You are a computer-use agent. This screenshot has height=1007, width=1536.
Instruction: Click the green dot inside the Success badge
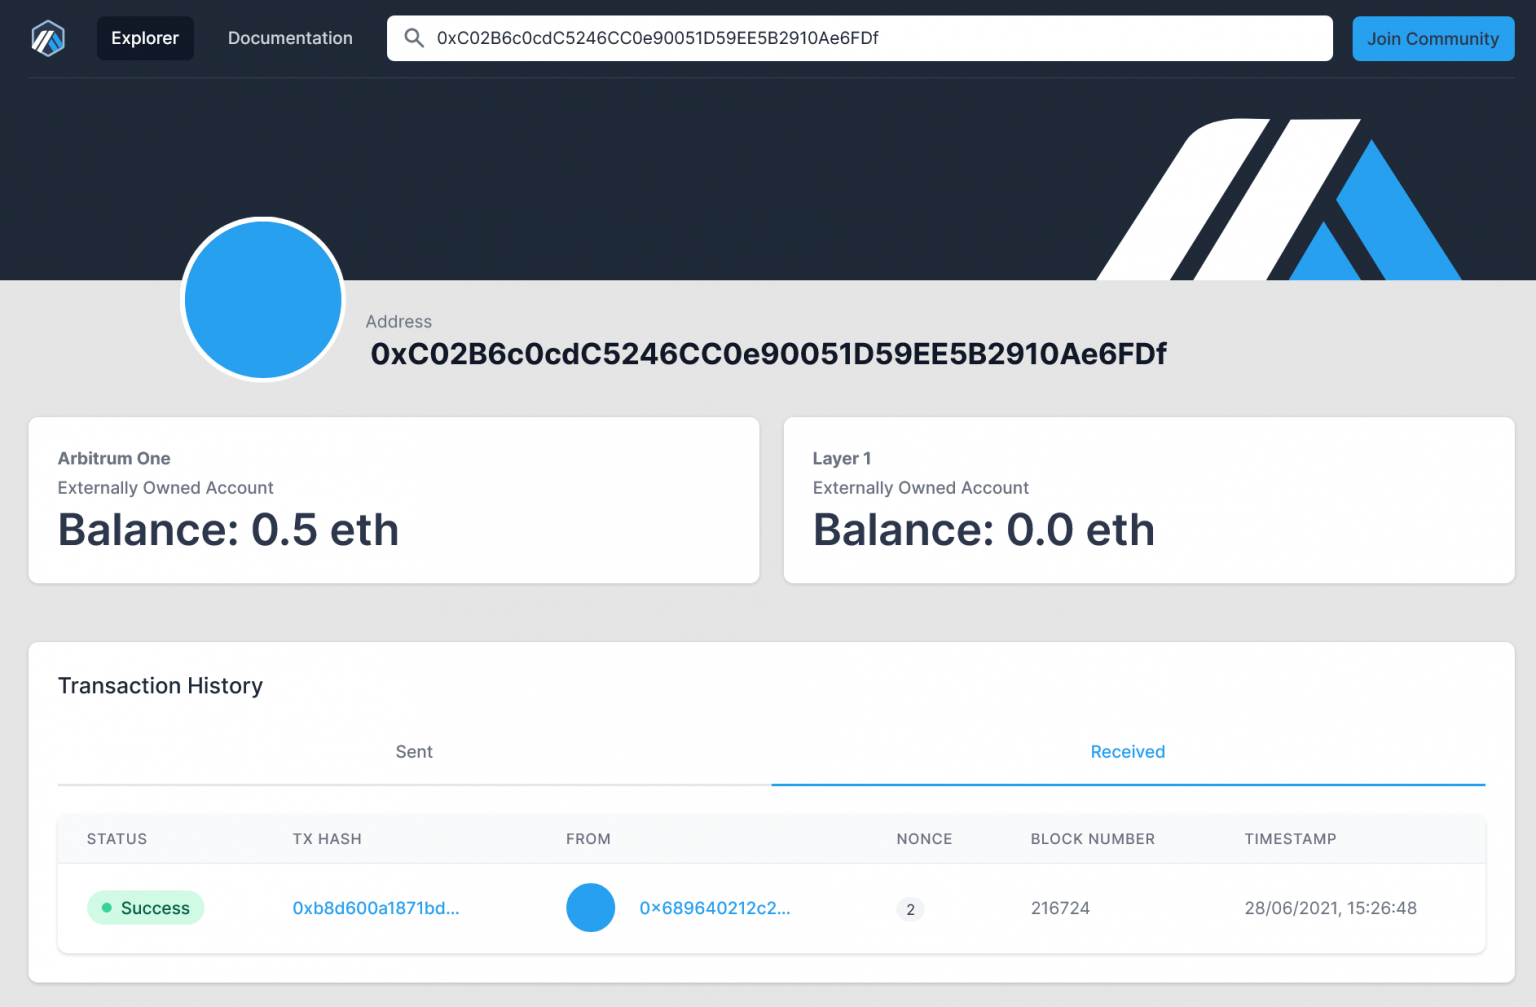[108, 908]
